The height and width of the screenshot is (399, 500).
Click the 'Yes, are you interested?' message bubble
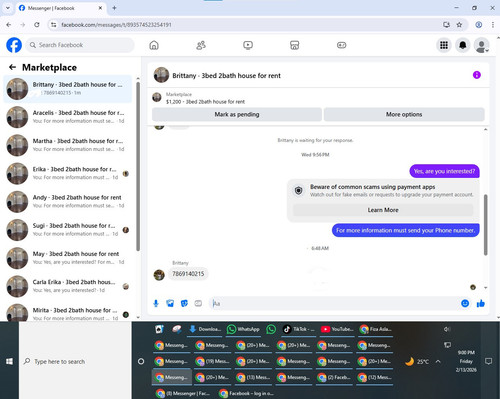click(x=444, y=171)
